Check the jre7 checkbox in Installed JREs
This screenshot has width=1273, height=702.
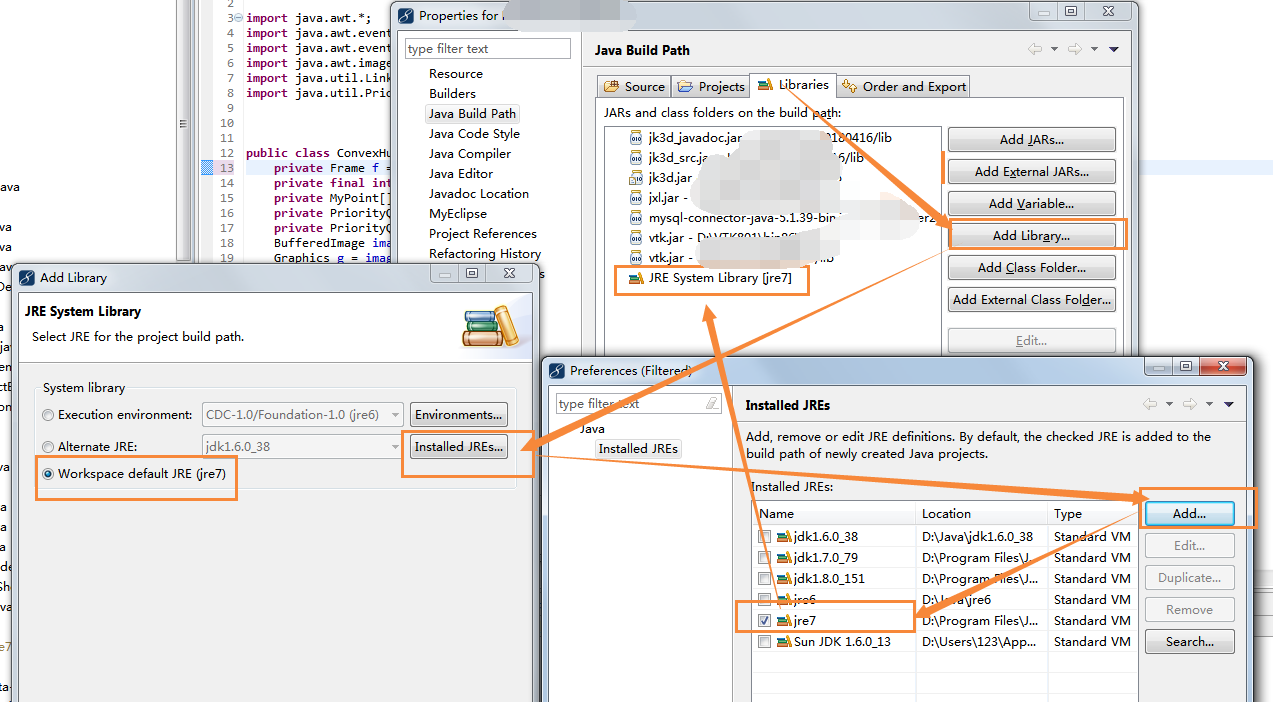click(765, 620)
